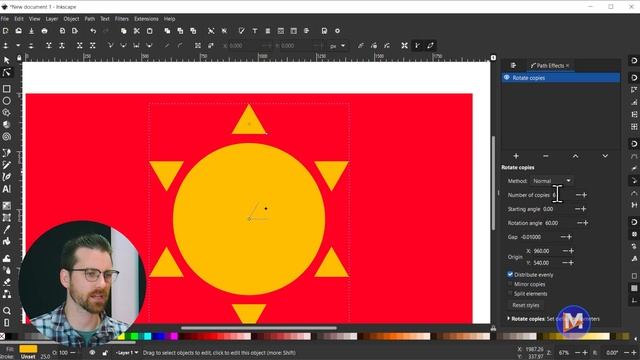Toggle layer visibility eye in status bar
The image size is (640, 360).
point(92,353)
